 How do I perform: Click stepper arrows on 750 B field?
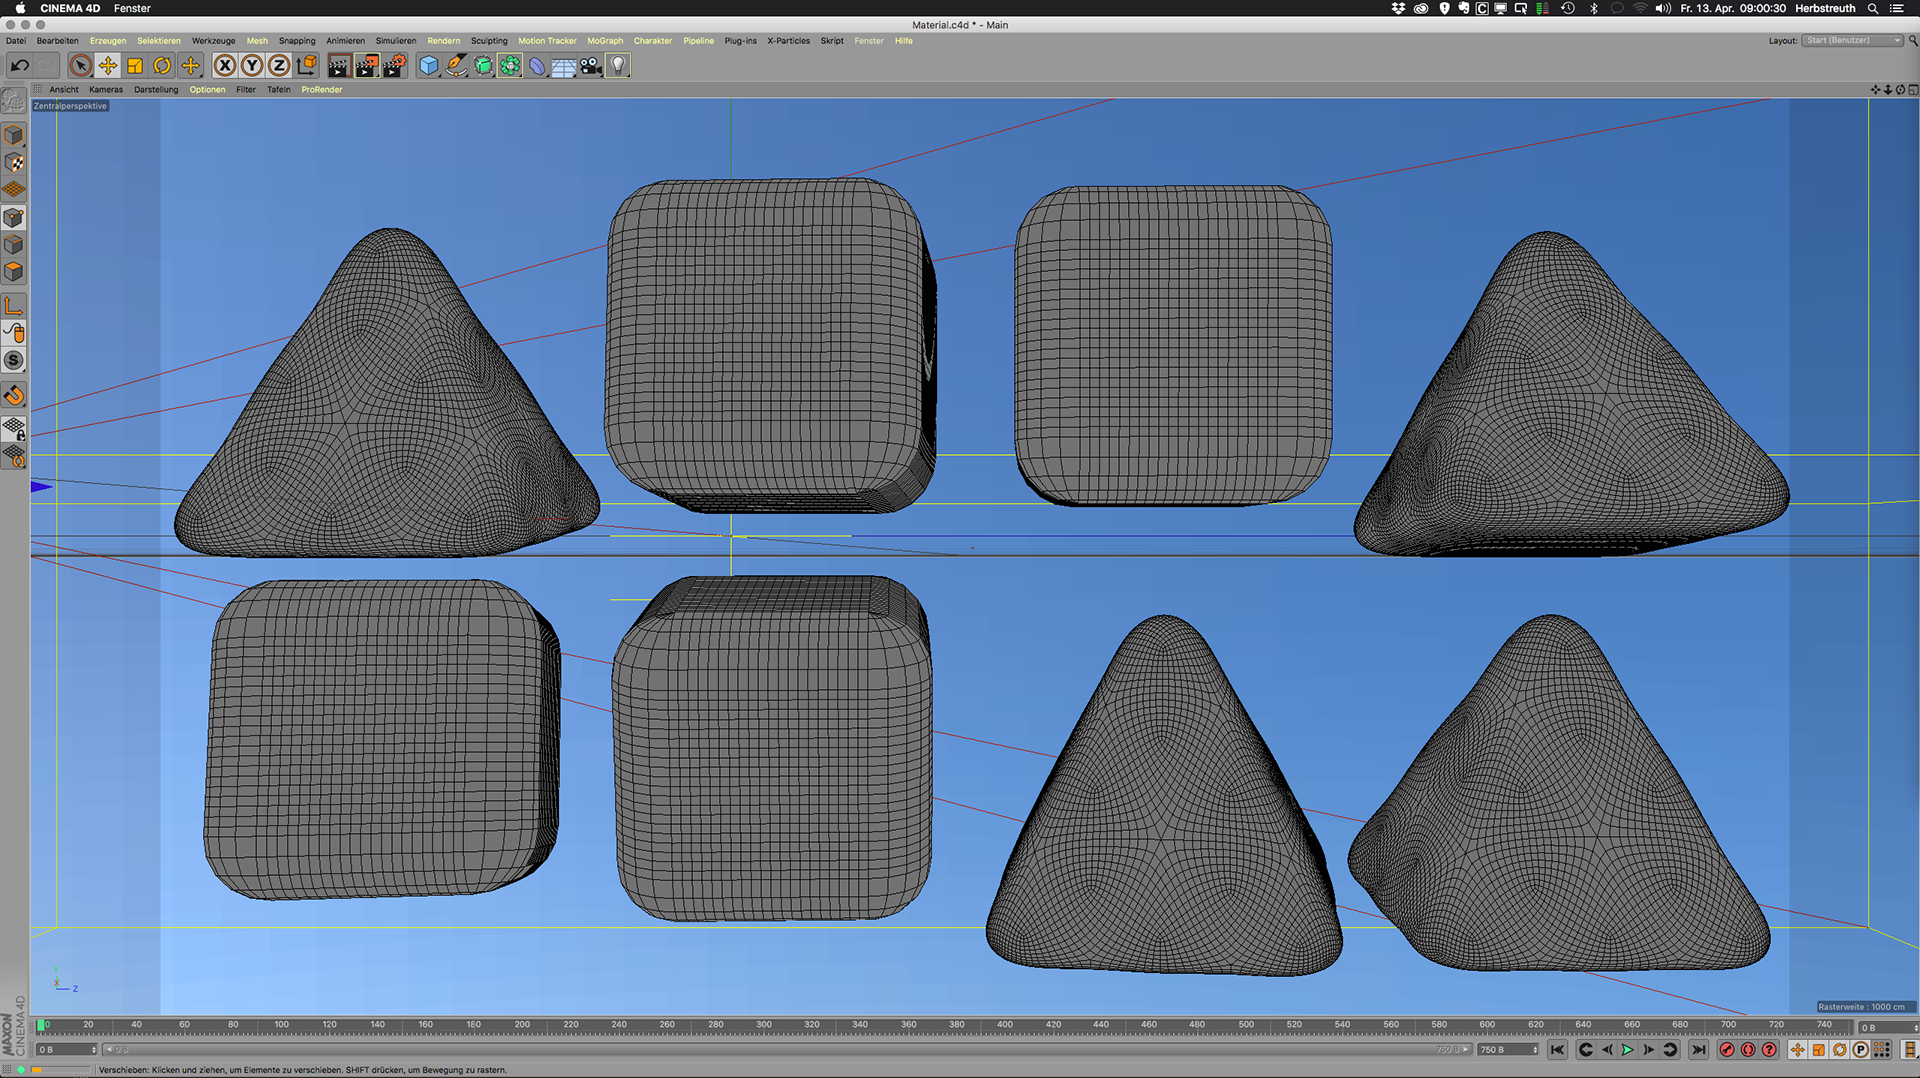(1535, 1050)
